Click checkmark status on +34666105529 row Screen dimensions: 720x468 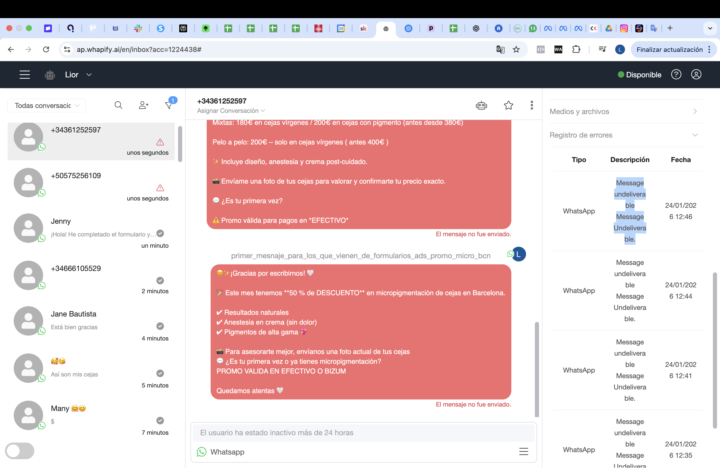click(x=160, y=280)
